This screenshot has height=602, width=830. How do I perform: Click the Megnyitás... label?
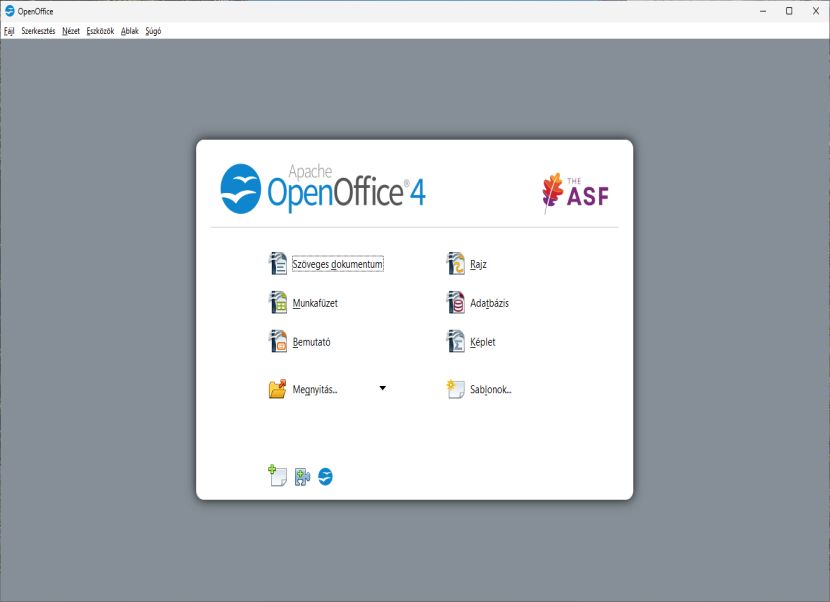coord(315,390)
